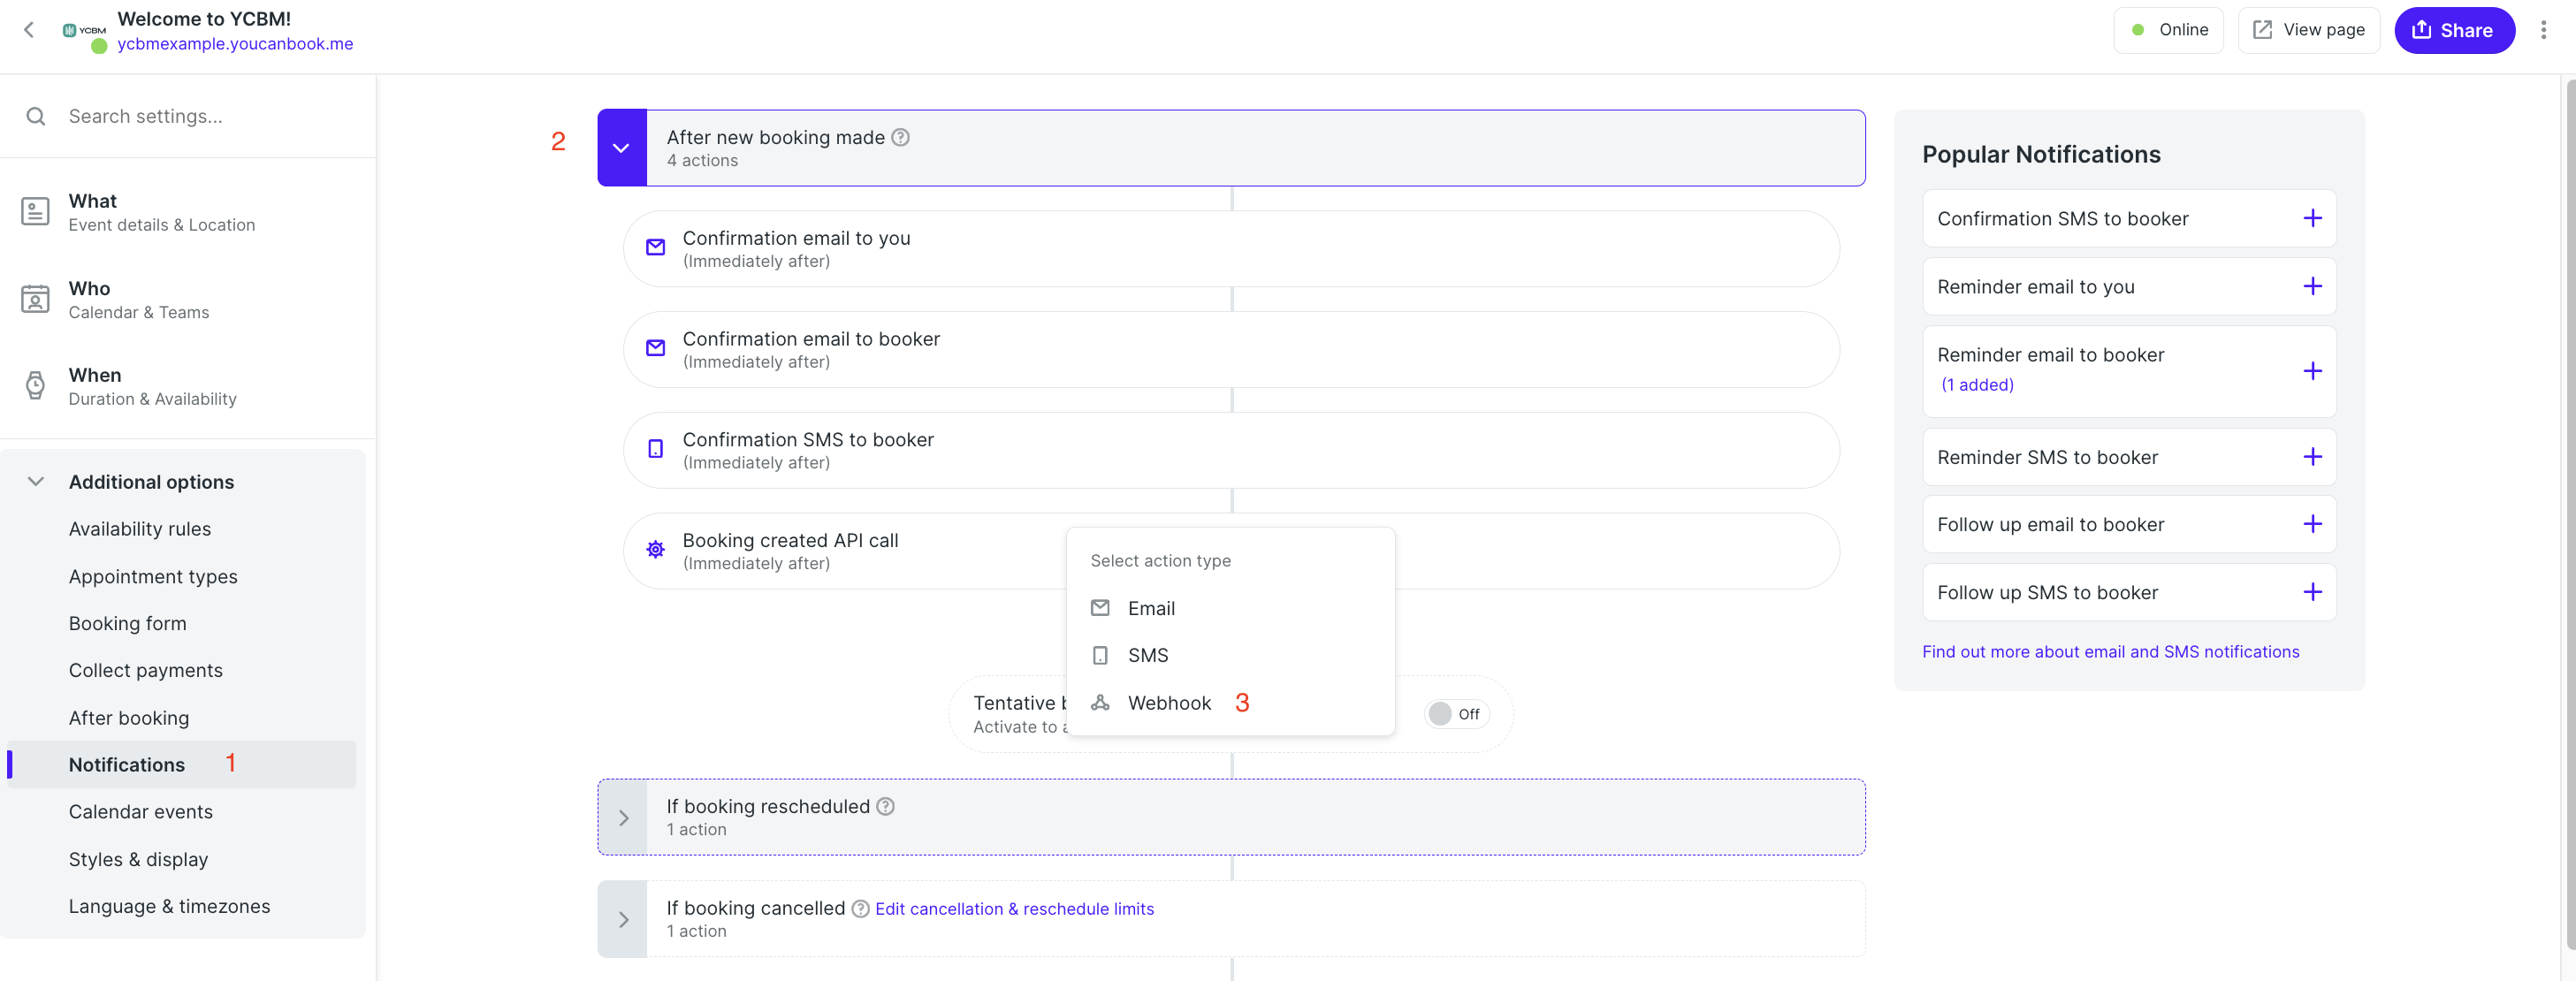Click the Webhook icon in action menu
The image size is (2576, 981).
pyautogui.click(x=1100, y=703)
